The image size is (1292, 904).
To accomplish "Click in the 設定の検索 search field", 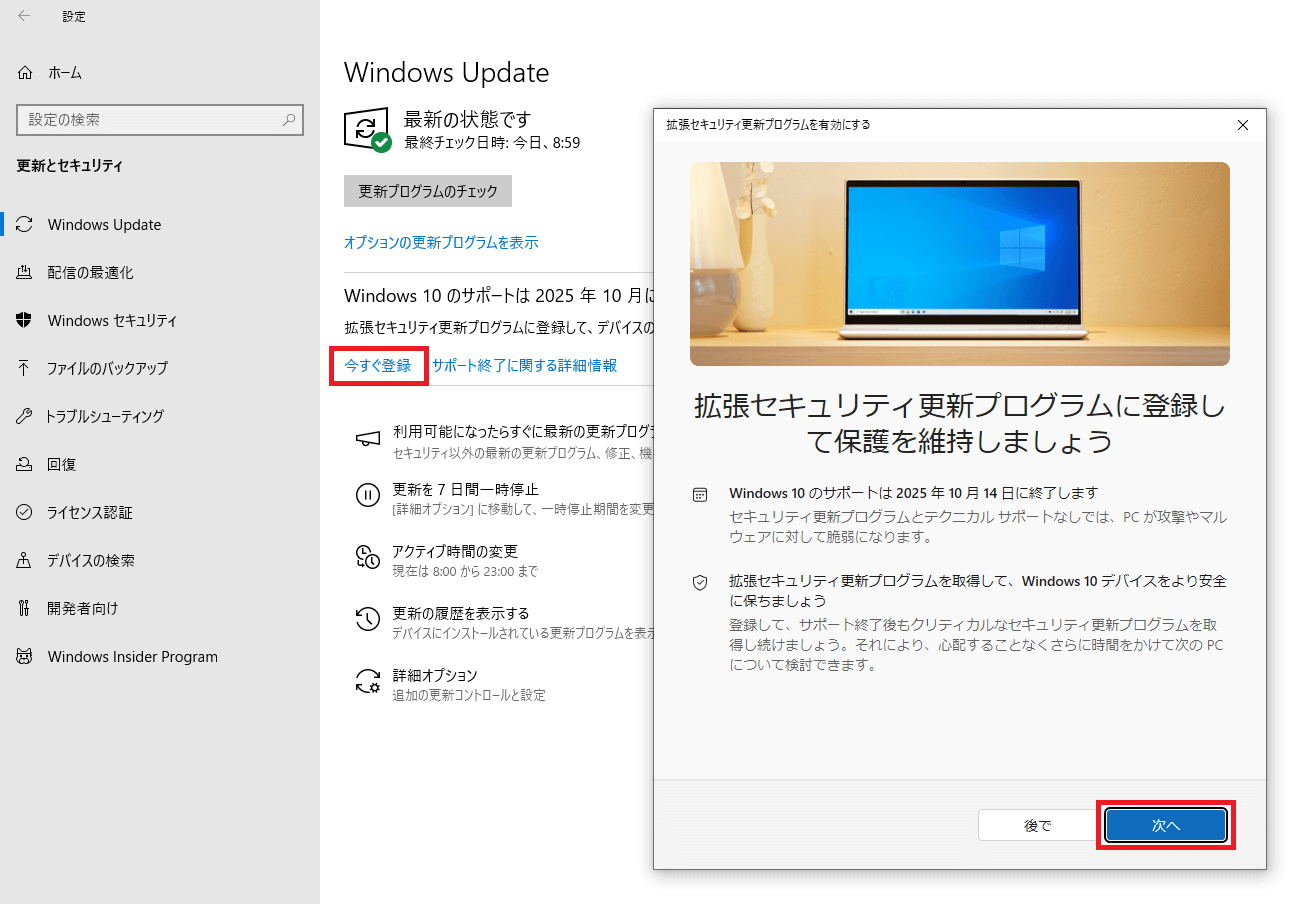I will click(150, 120).
